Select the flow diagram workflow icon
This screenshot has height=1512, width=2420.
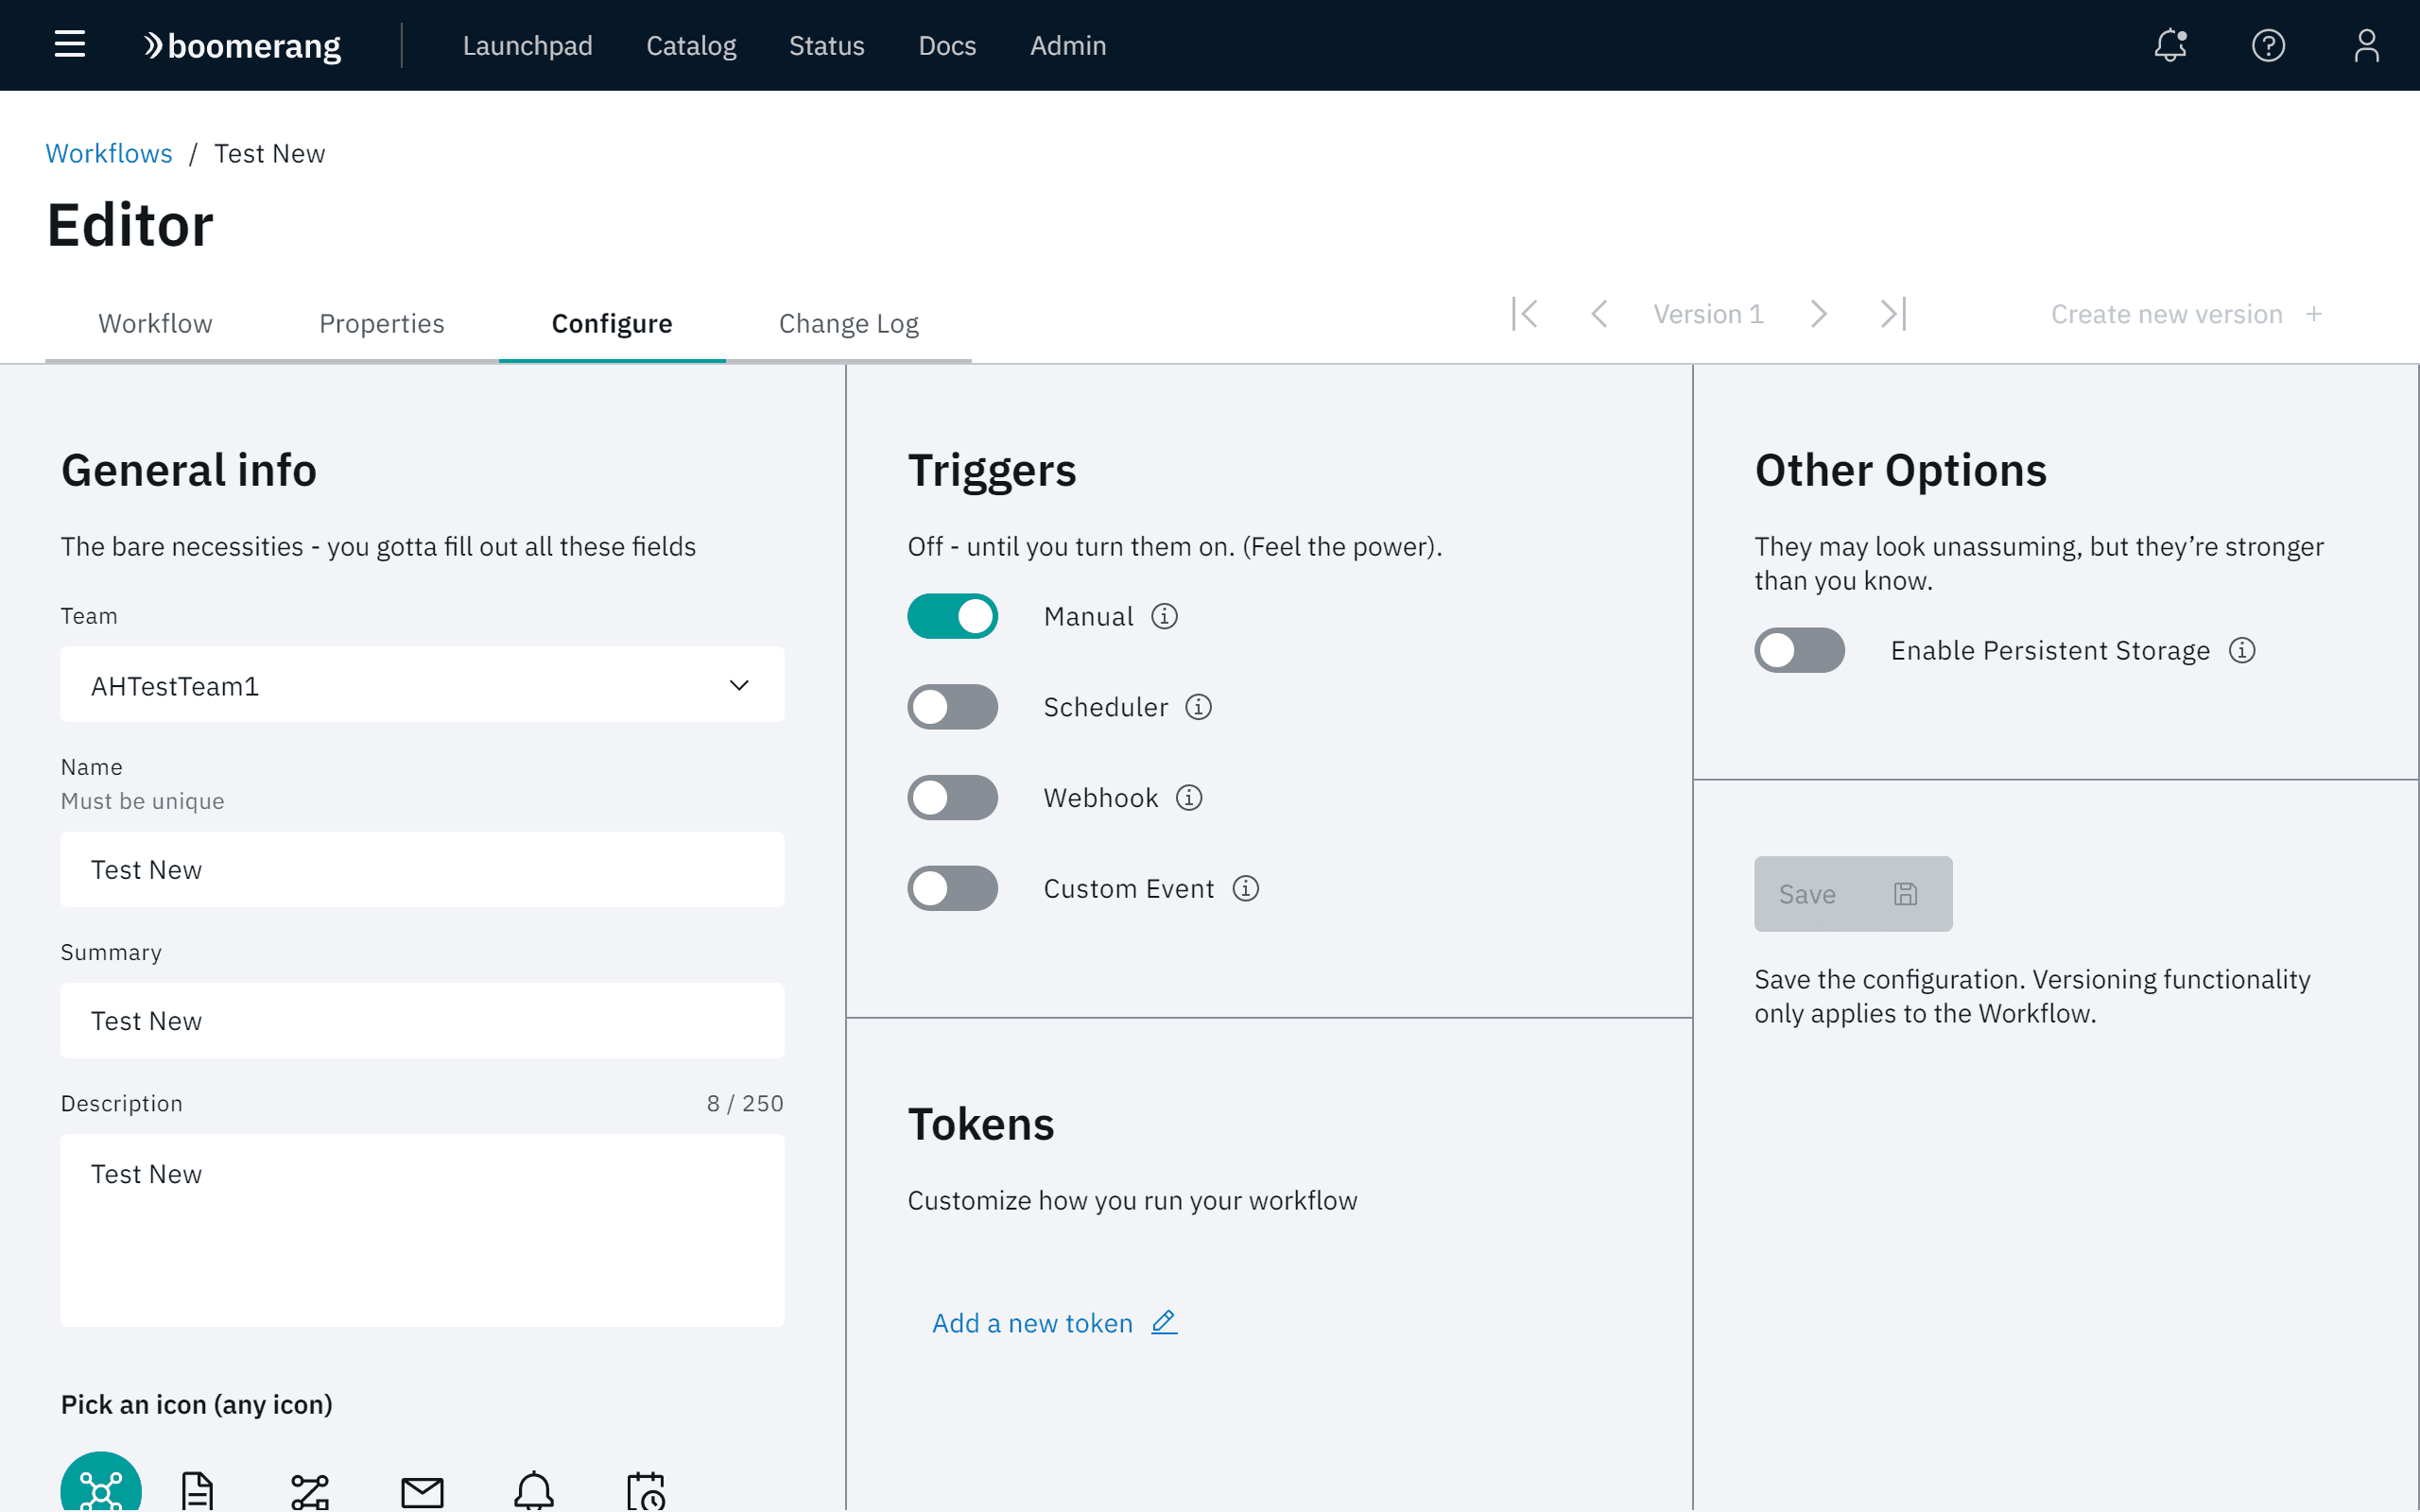point(310,1490)
